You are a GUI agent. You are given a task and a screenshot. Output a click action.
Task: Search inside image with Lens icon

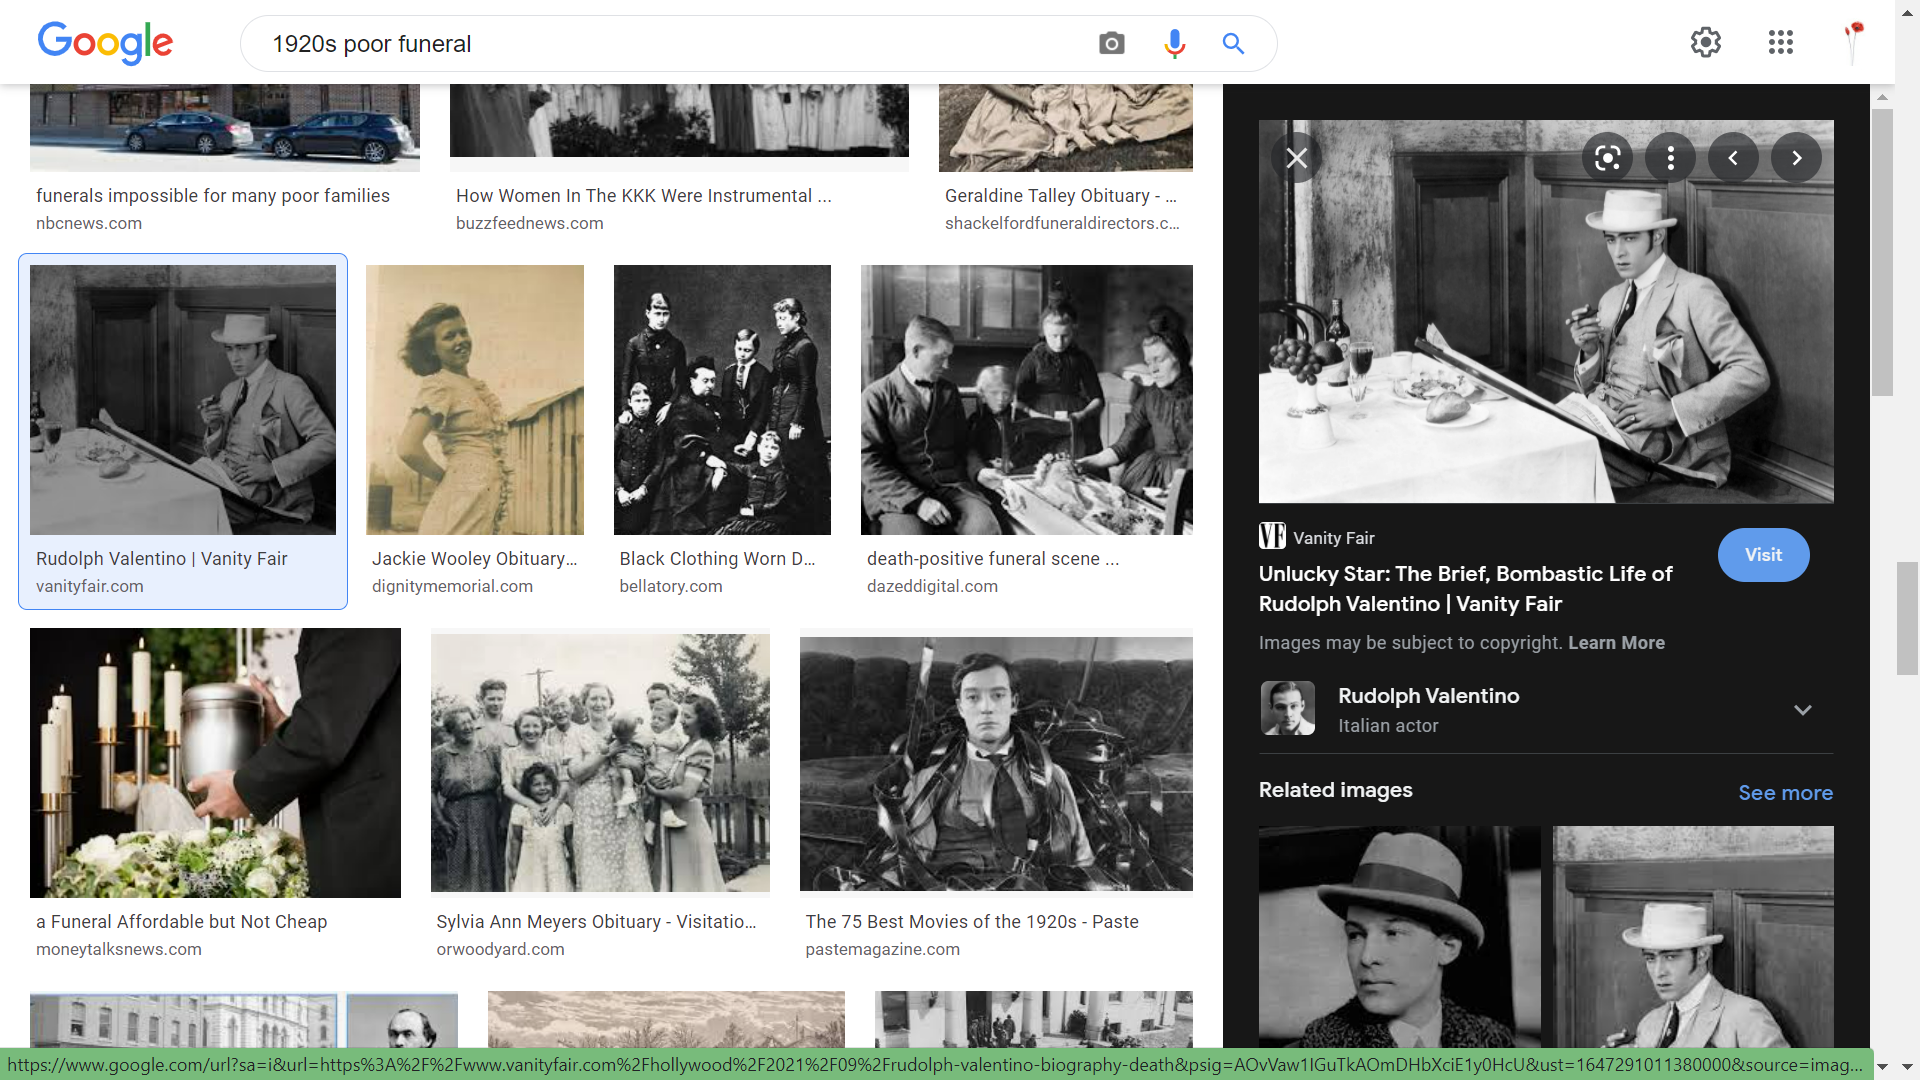click(x=1607, y=158)
